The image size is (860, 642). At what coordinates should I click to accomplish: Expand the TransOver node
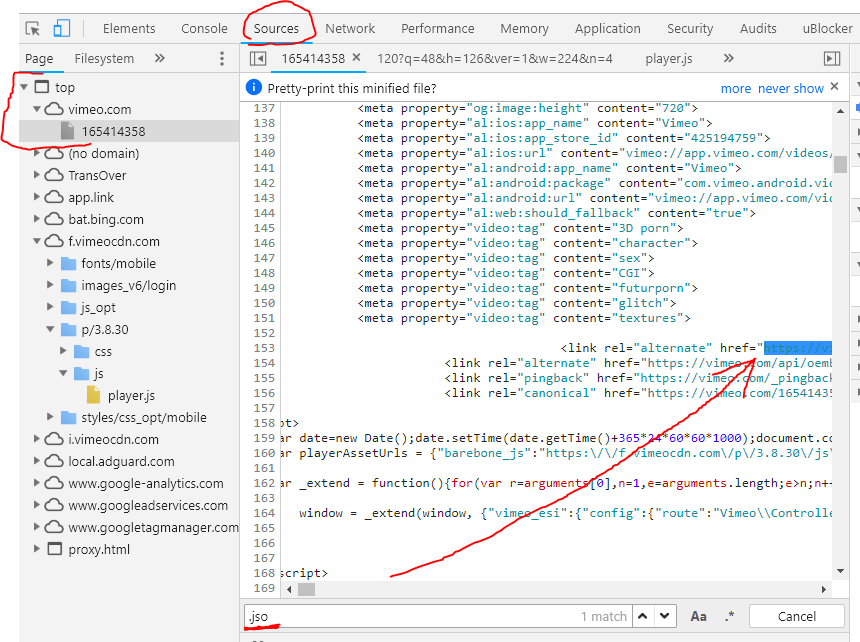point(37,175)
